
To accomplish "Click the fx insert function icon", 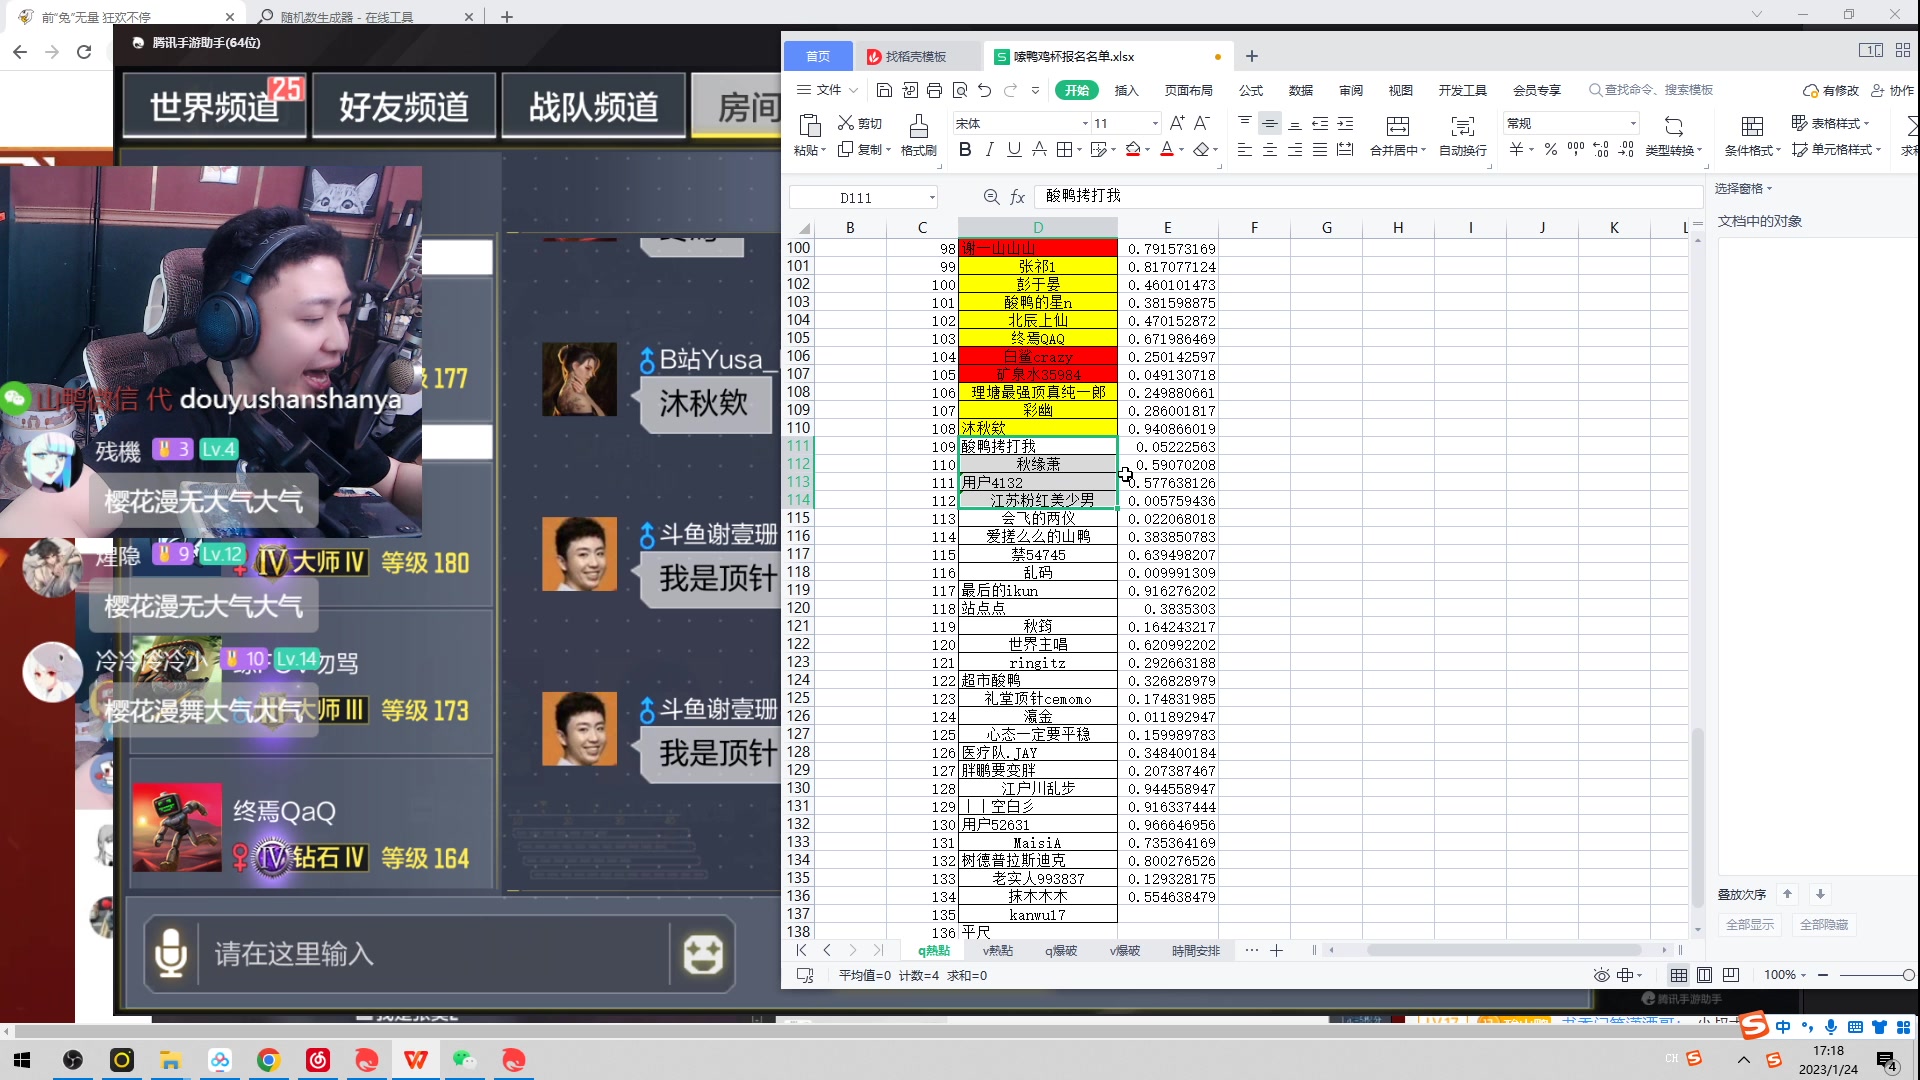I will [1017, 197].
